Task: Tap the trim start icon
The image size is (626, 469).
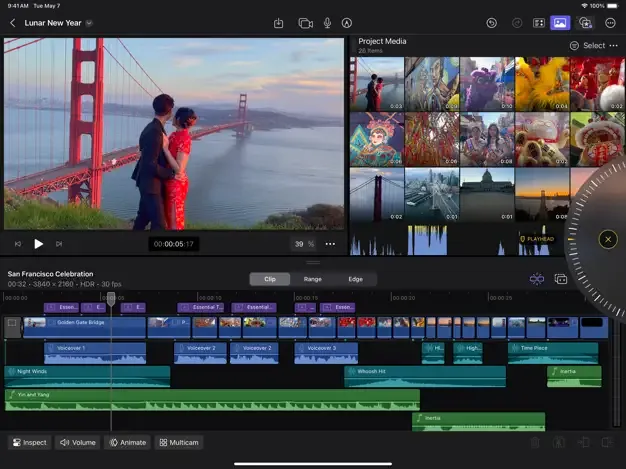Action: pyautogui.click(x=584, y=442)
